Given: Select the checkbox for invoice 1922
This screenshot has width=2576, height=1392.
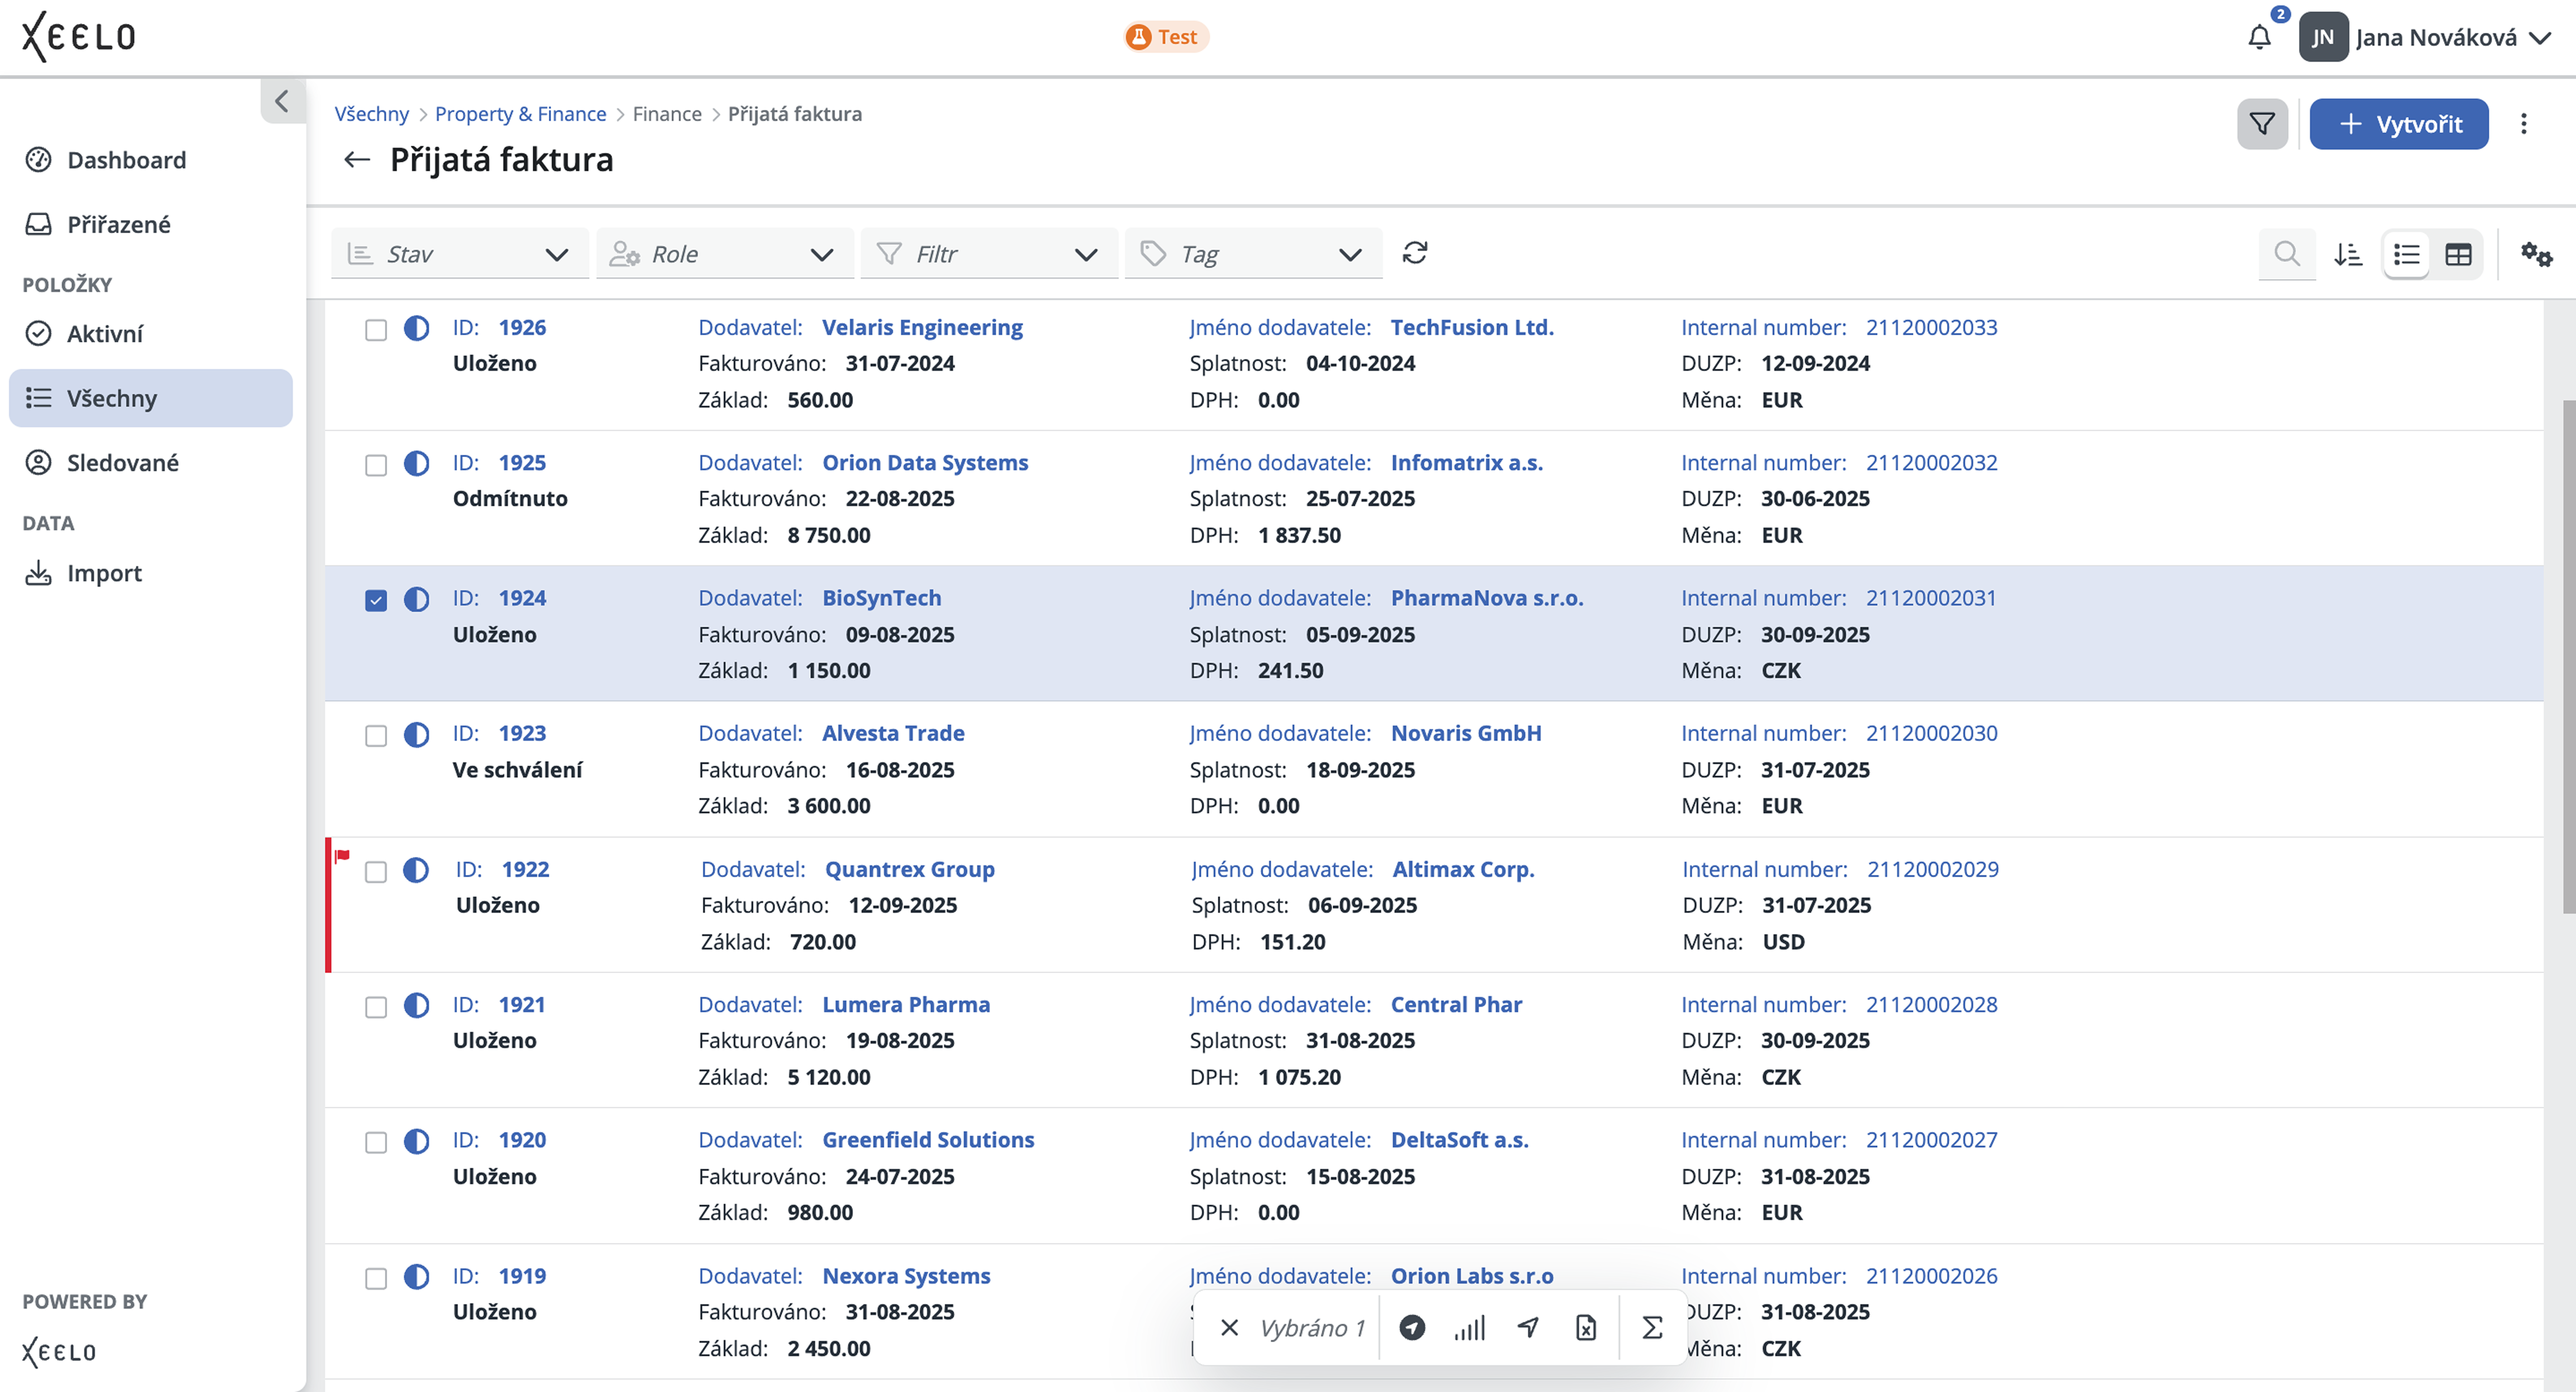Looking at the screenshot, I should click(376, 872).
